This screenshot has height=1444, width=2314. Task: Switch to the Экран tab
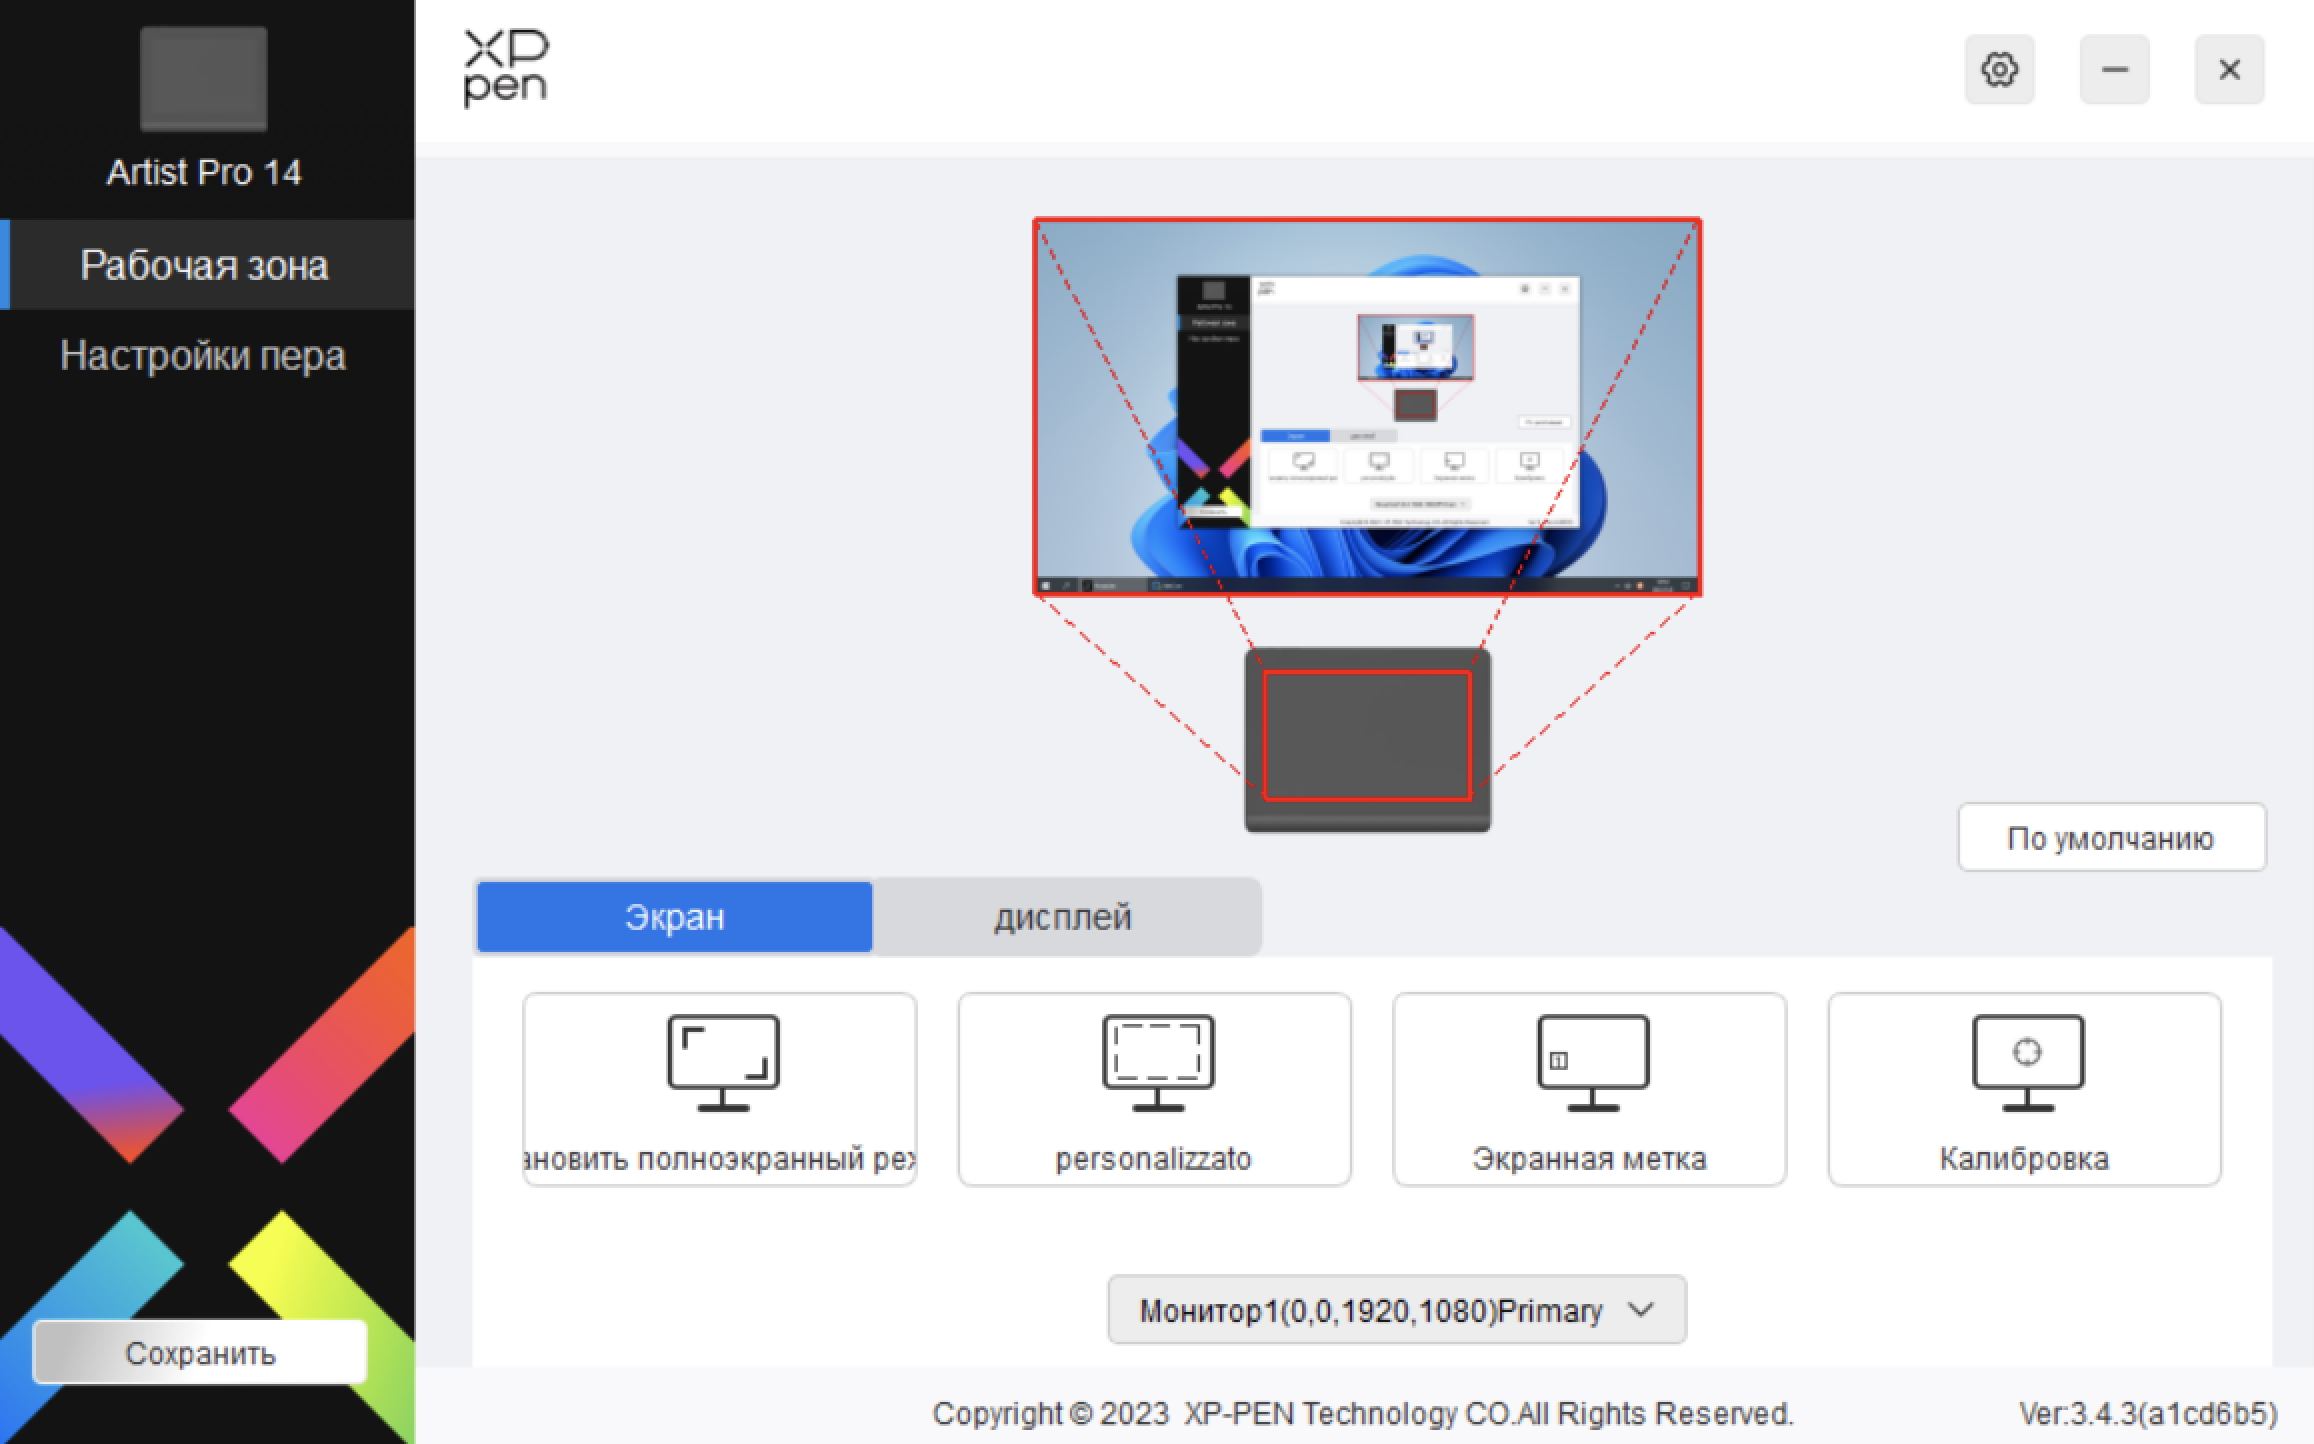(x=675, y=917)
